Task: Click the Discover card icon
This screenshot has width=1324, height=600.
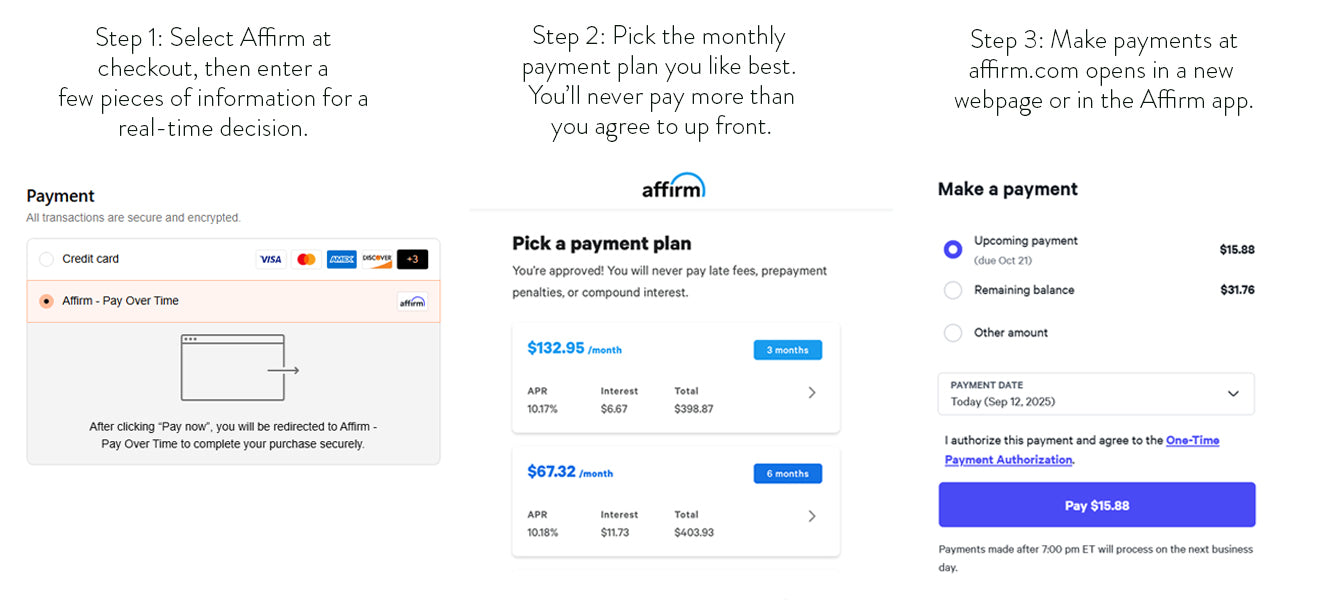Action: pos(377,260)
